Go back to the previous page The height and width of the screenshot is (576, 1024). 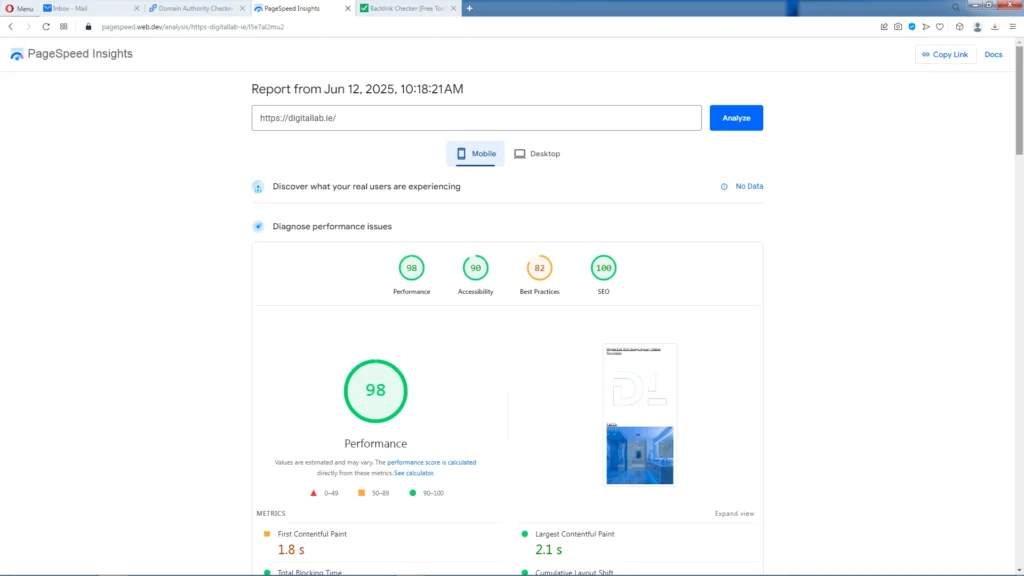click(x=11, y=27)
